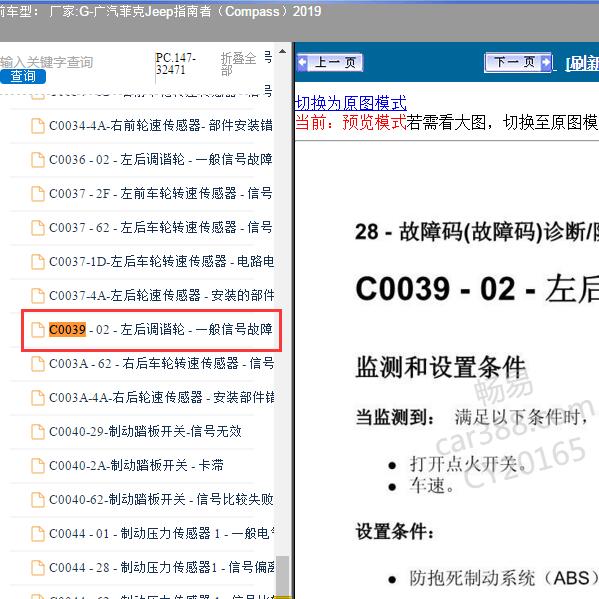Click the scroll-up arrow of the tree list
The width and height of the screenshot is (599, 599).
click(282, 51)
